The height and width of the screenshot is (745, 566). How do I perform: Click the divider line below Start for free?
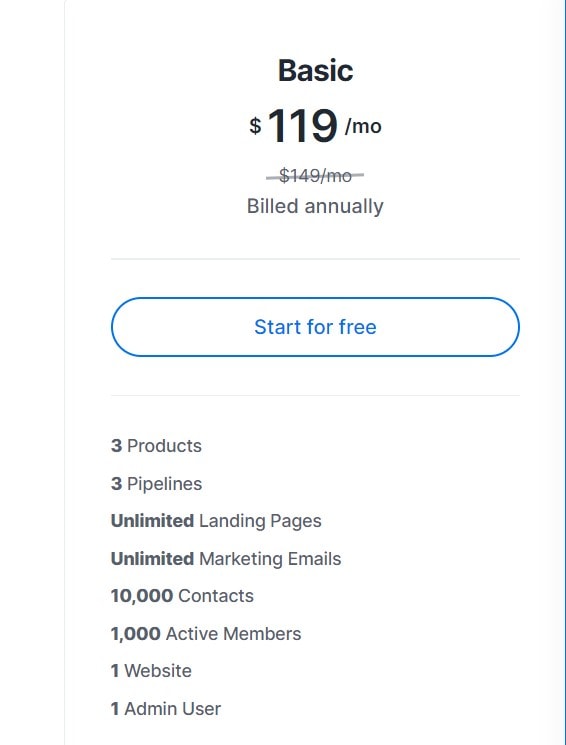(x=315, y=395)
